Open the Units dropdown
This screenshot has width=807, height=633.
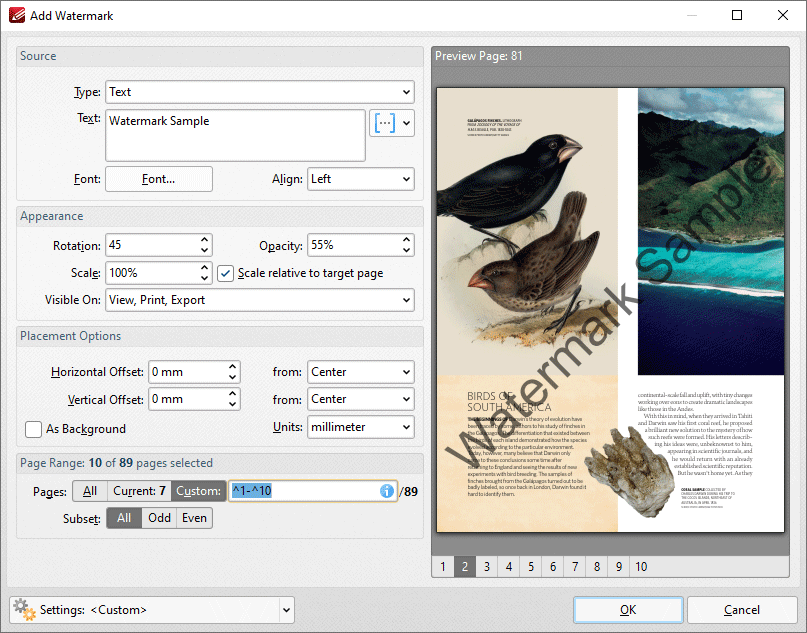pyautogui.click(x=361, y=427)
